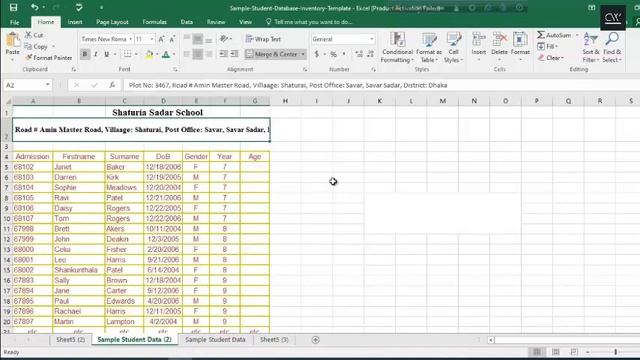Switch to the Data tab
The height and width of the screenshot is (360, 640).
click(x=187, y=22)
